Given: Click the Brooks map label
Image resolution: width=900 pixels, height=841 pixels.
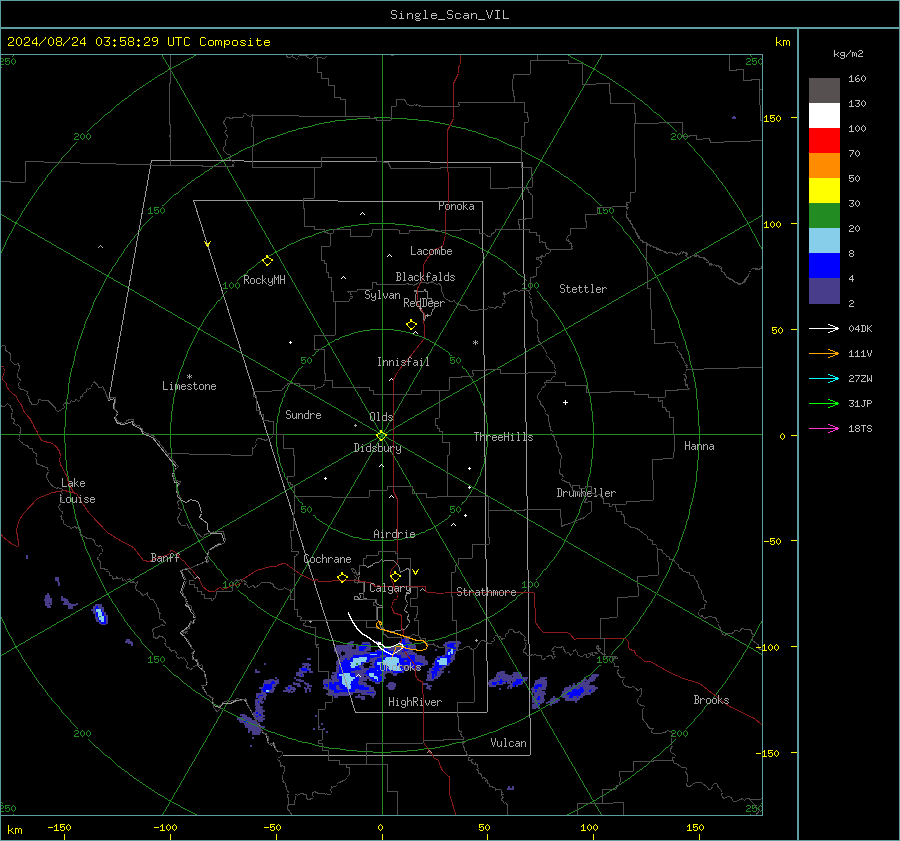Looking at the screenshot, I should point(711,700).
